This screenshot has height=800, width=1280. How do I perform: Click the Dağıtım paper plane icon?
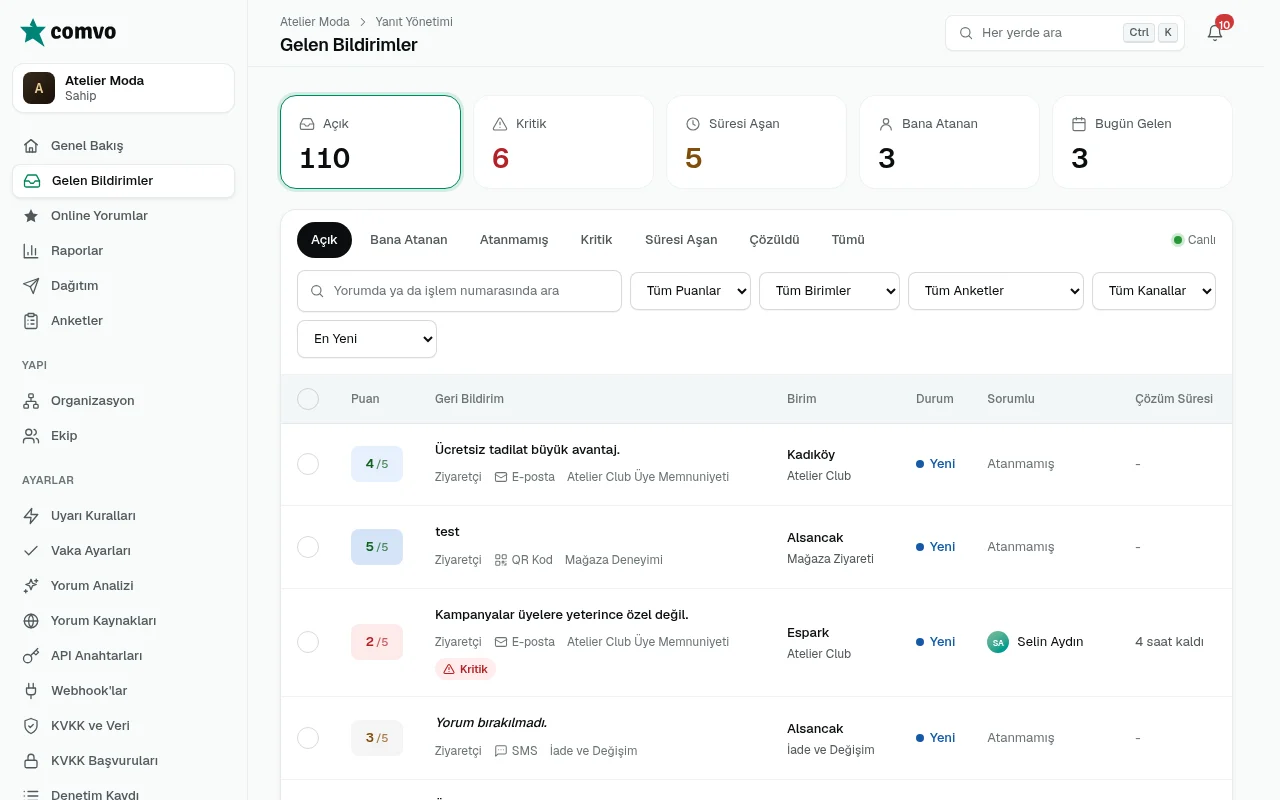click(x=31, y=286)
